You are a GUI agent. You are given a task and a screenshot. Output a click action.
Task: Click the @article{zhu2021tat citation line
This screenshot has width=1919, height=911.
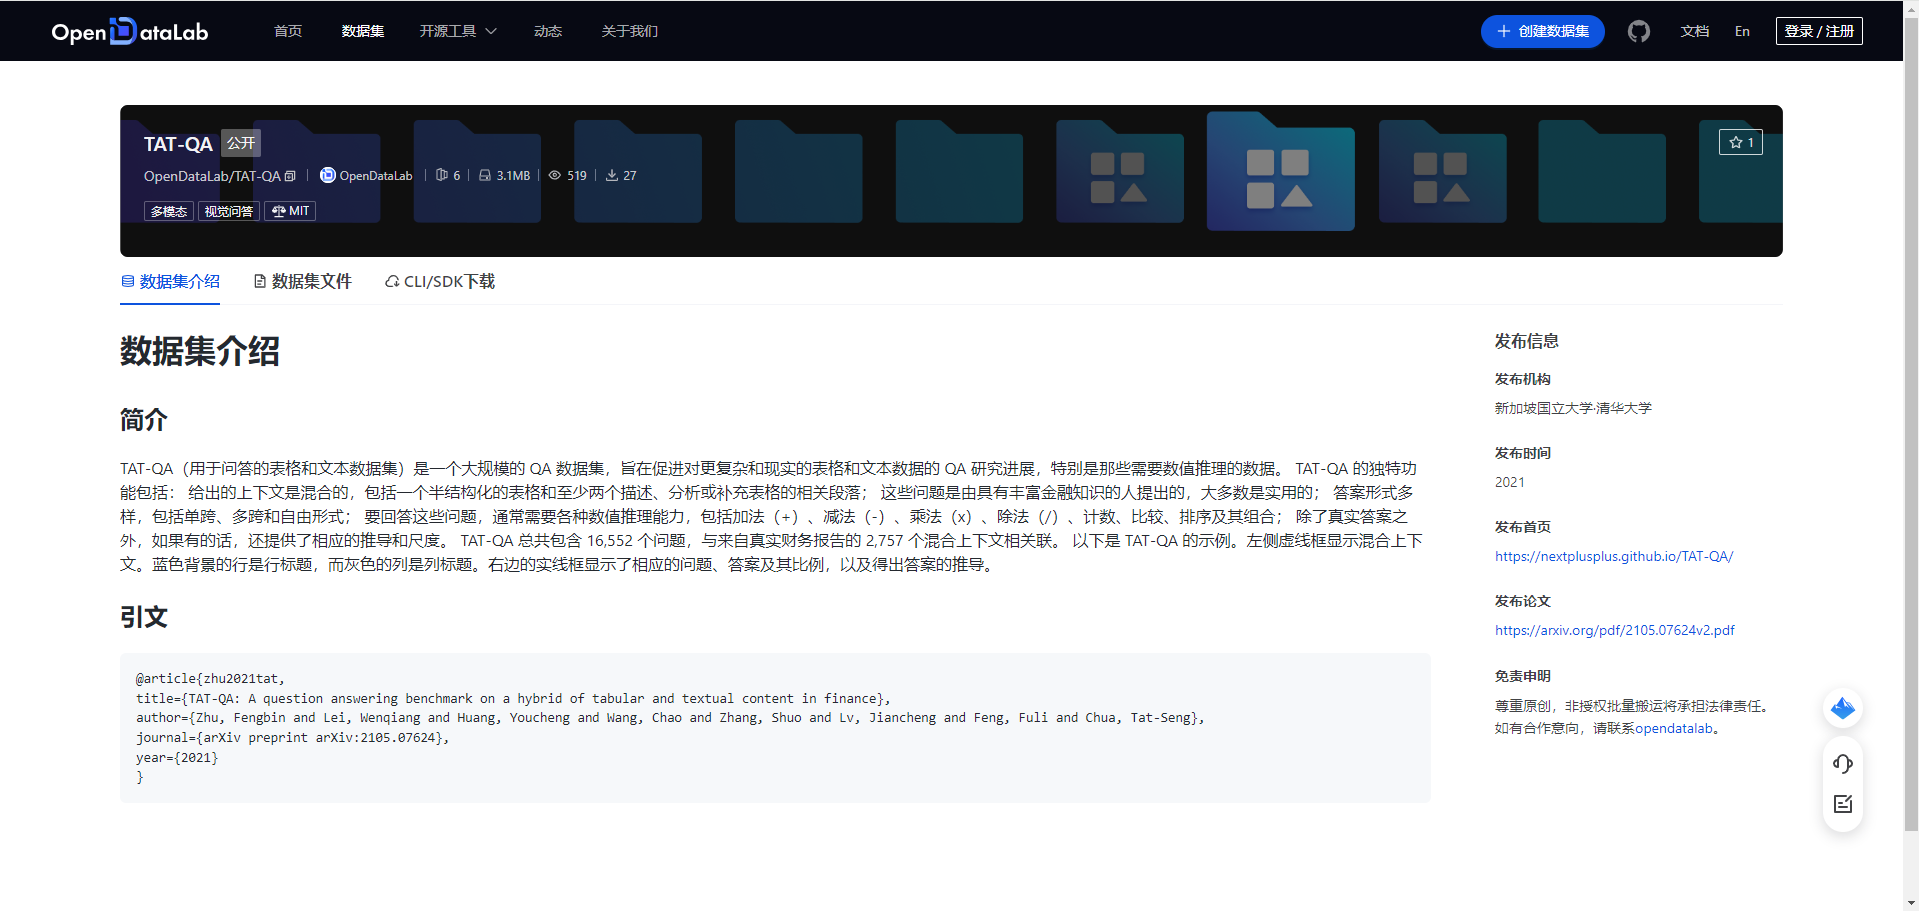point(210,678)
